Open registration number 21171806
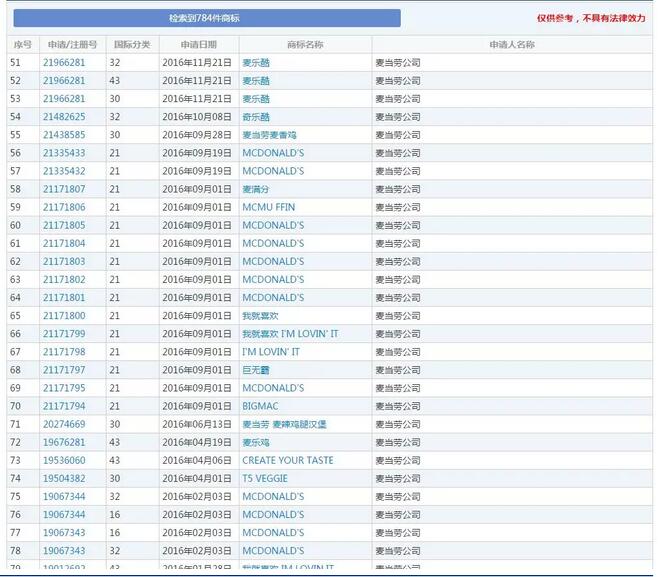Screen dimensions: 663x577 point(64,207)
